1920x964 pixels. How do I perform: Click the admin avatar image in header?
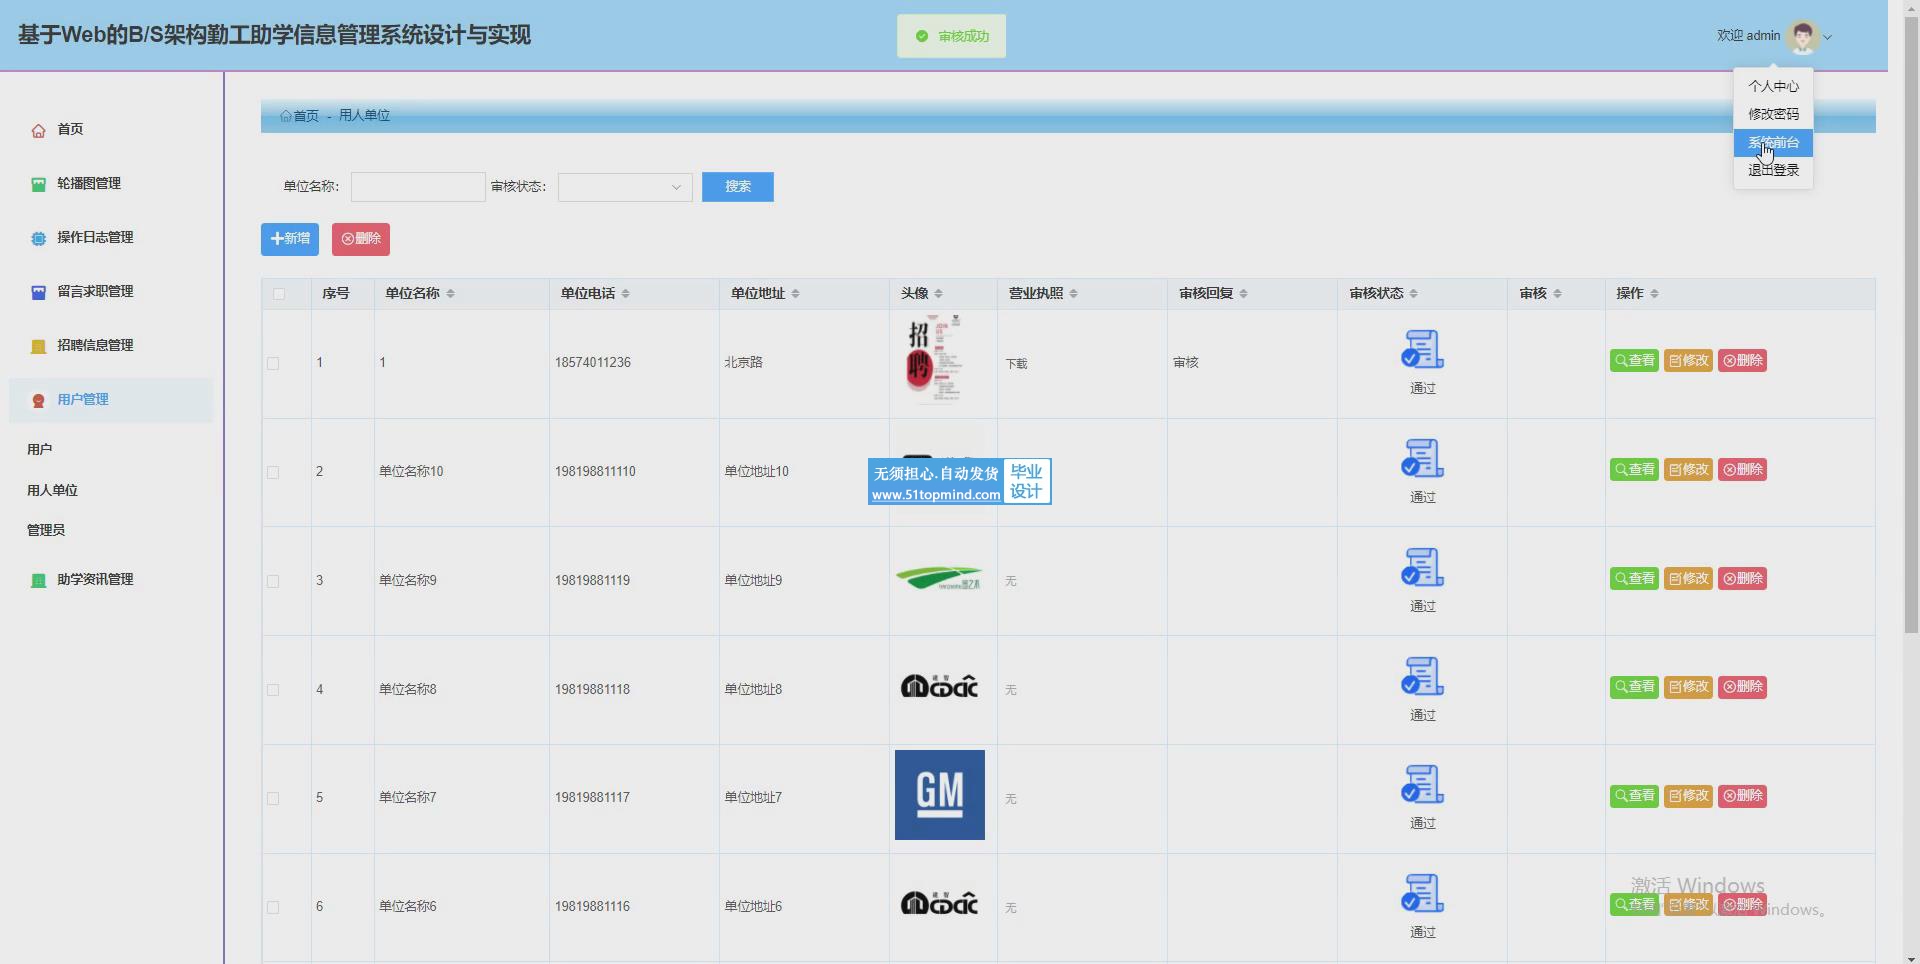1802,37
